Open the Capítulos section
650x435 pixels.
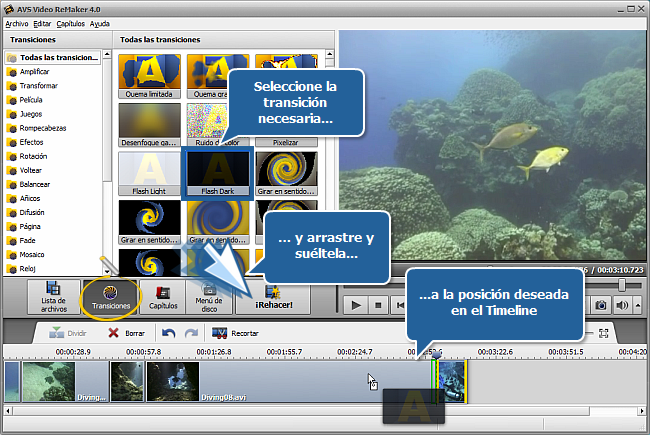click(164, 297)
